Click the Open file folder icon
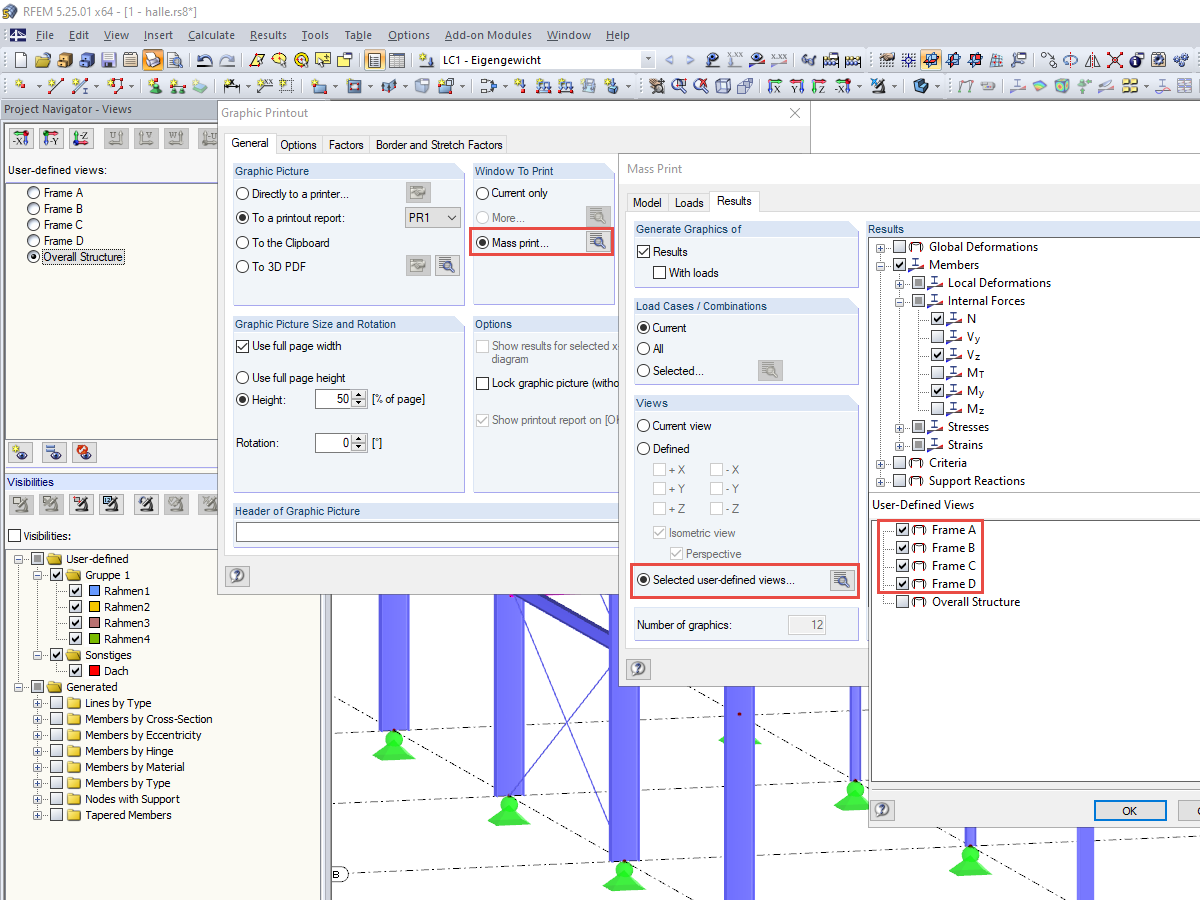The image size is (1200, 900). pos(43,60)
